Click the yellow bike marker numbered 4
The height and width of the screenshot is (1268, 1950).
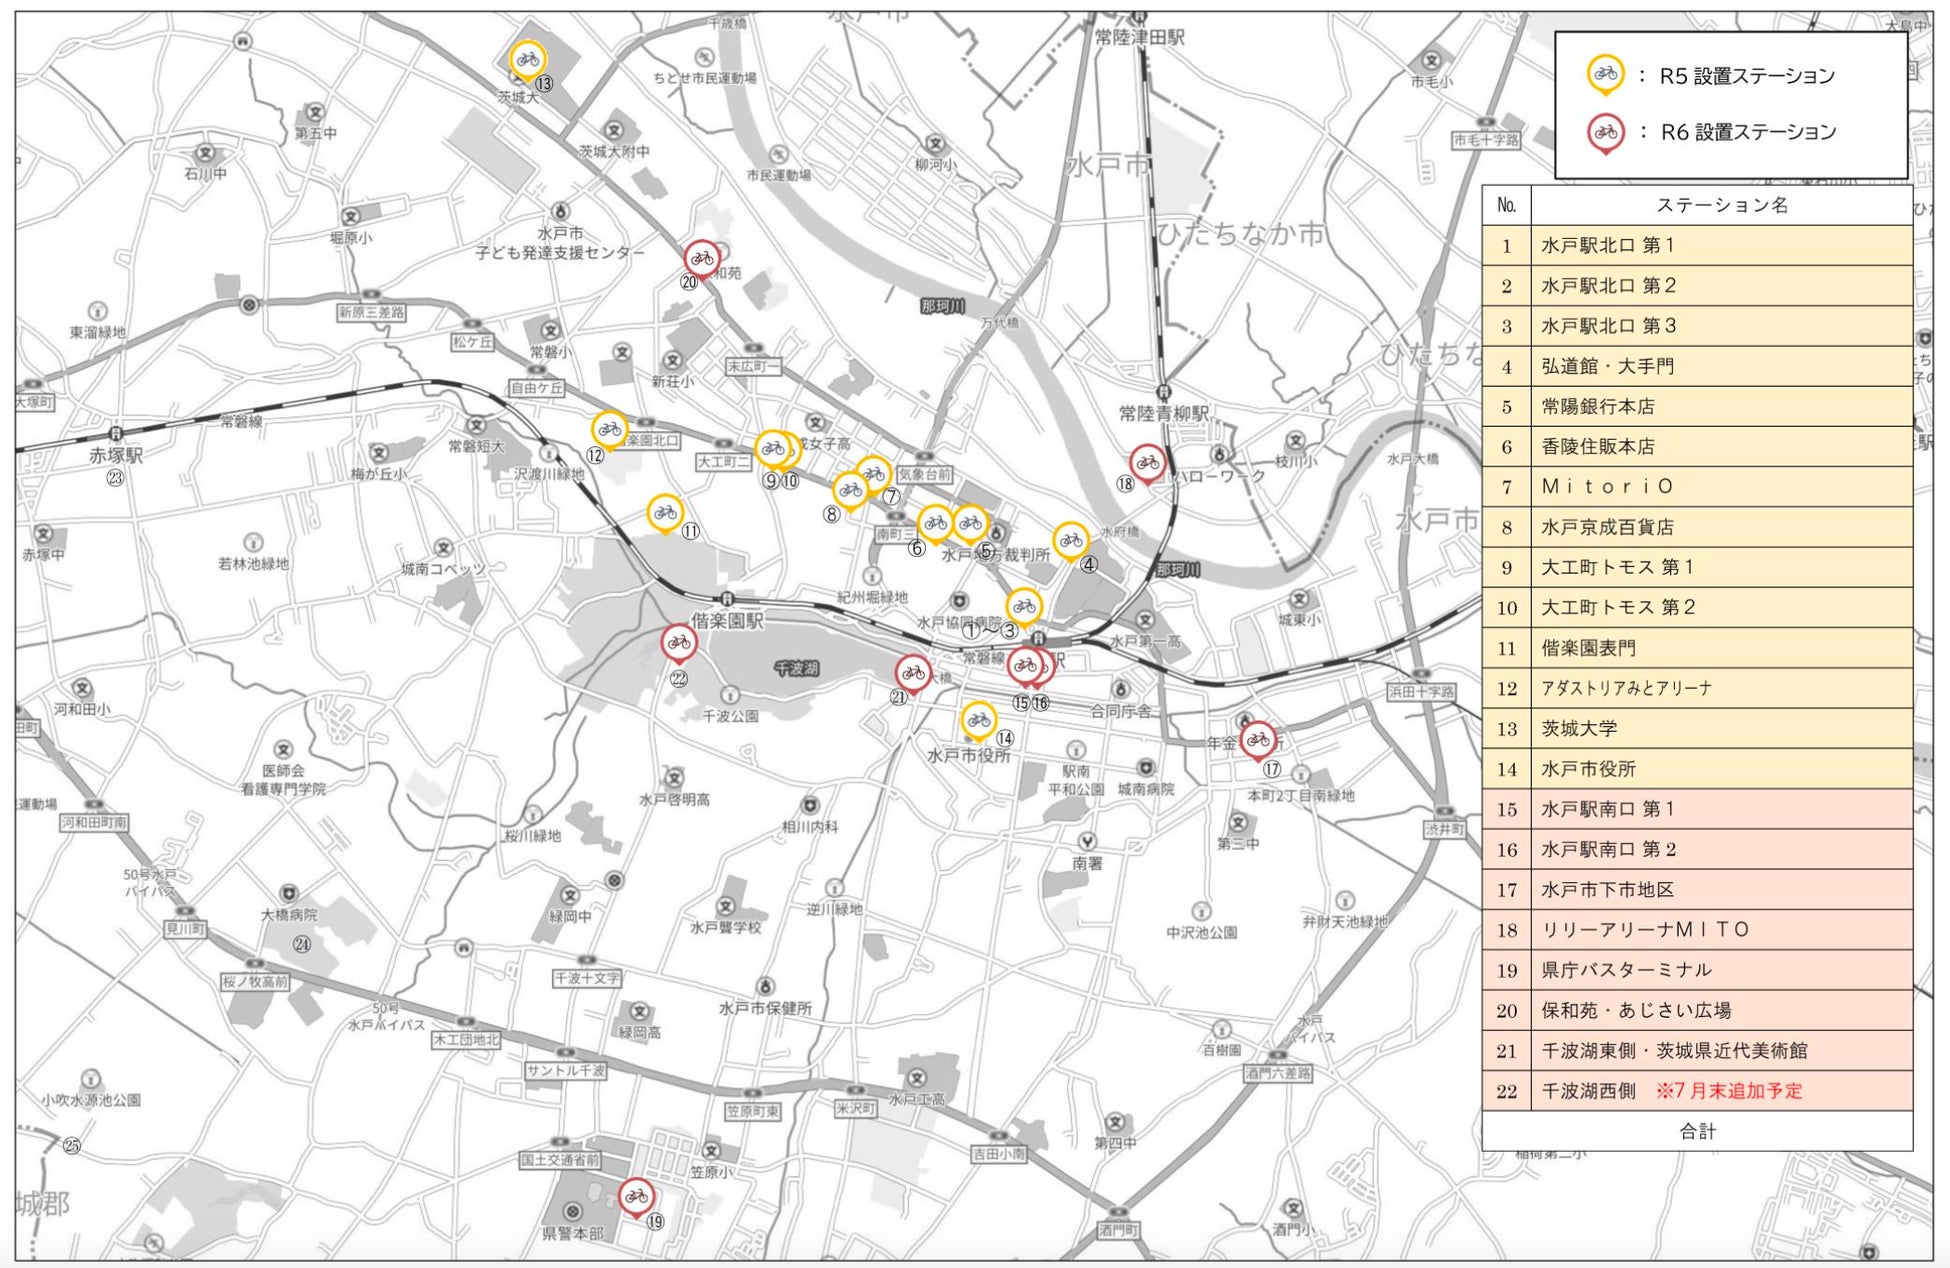pyautogui.click(x=1071, y=541)
